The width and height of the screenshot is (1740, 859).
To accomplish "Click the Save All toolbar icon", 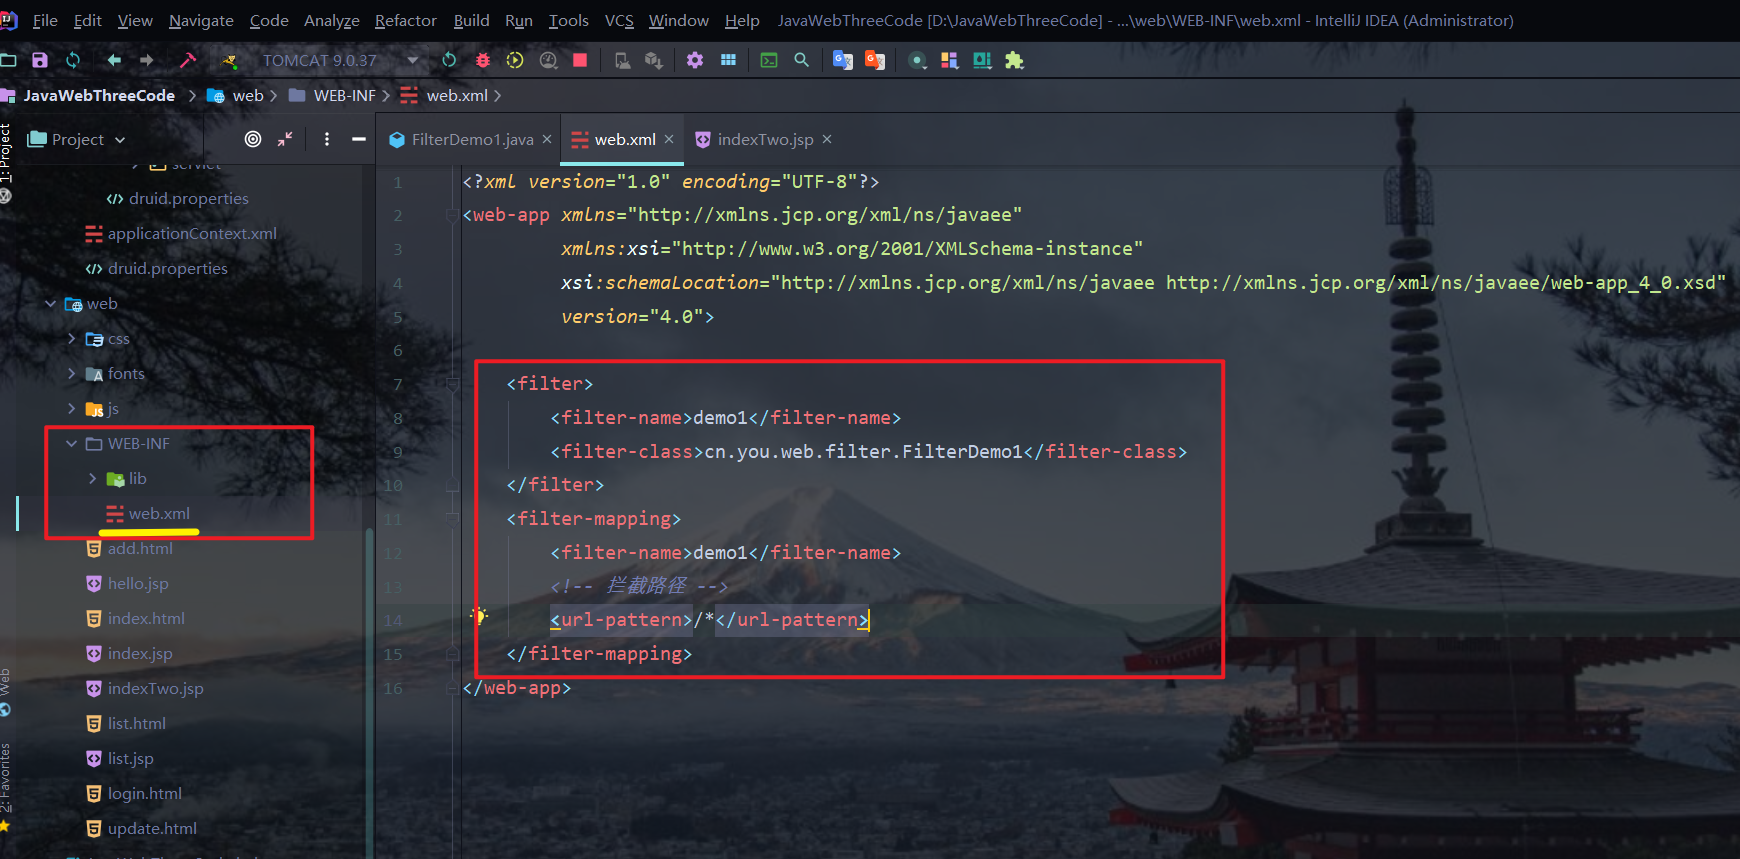I will point(40,60).
